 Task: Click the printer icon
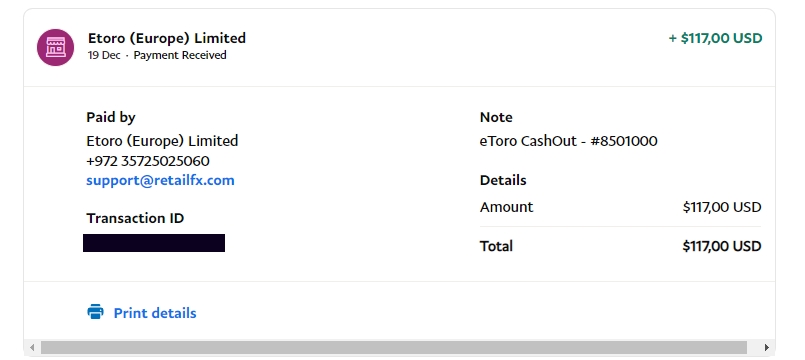(95, 312)
